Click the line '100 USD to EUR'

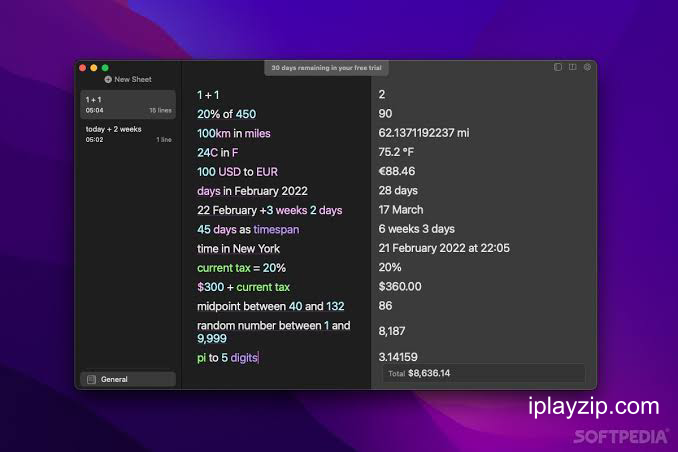[x=237, y=172]
